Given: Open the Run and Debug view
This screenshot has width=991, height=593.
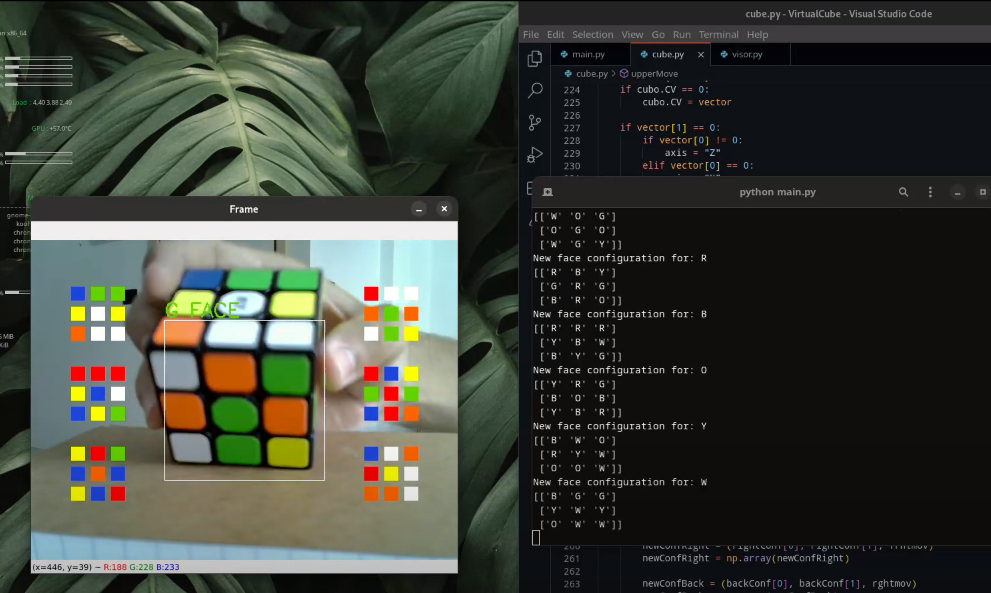Looking at the screenshot, I should [x=535, y=153].
